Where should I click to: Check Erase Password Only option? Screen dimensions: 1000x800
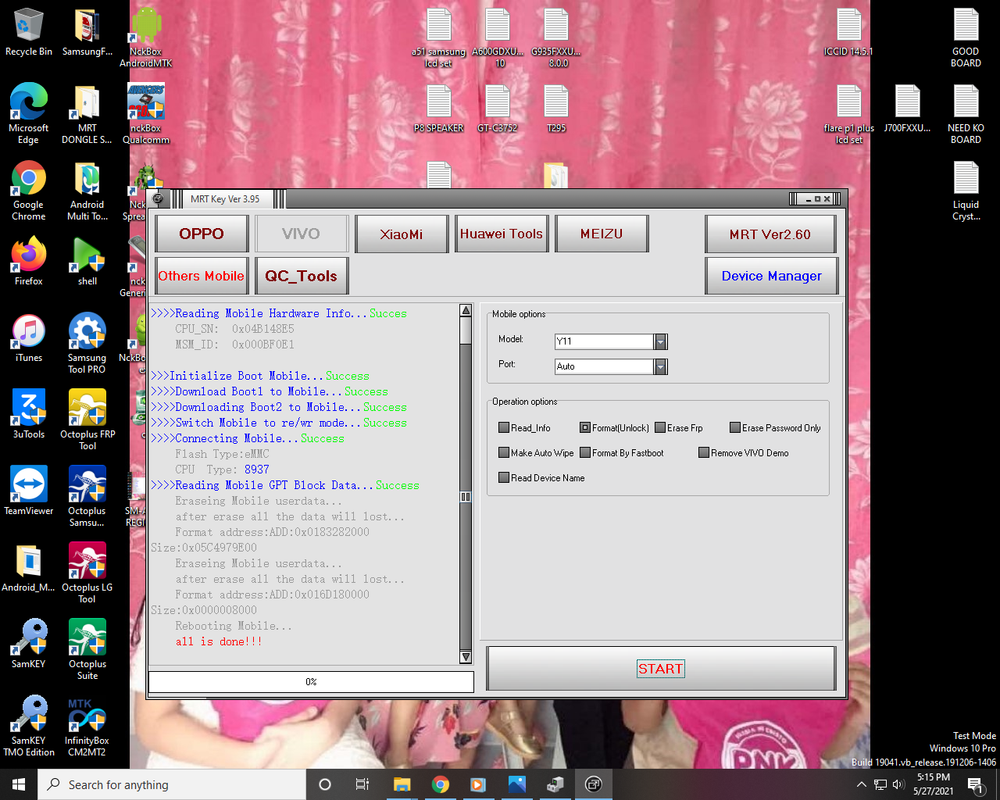tap(735, 427)
